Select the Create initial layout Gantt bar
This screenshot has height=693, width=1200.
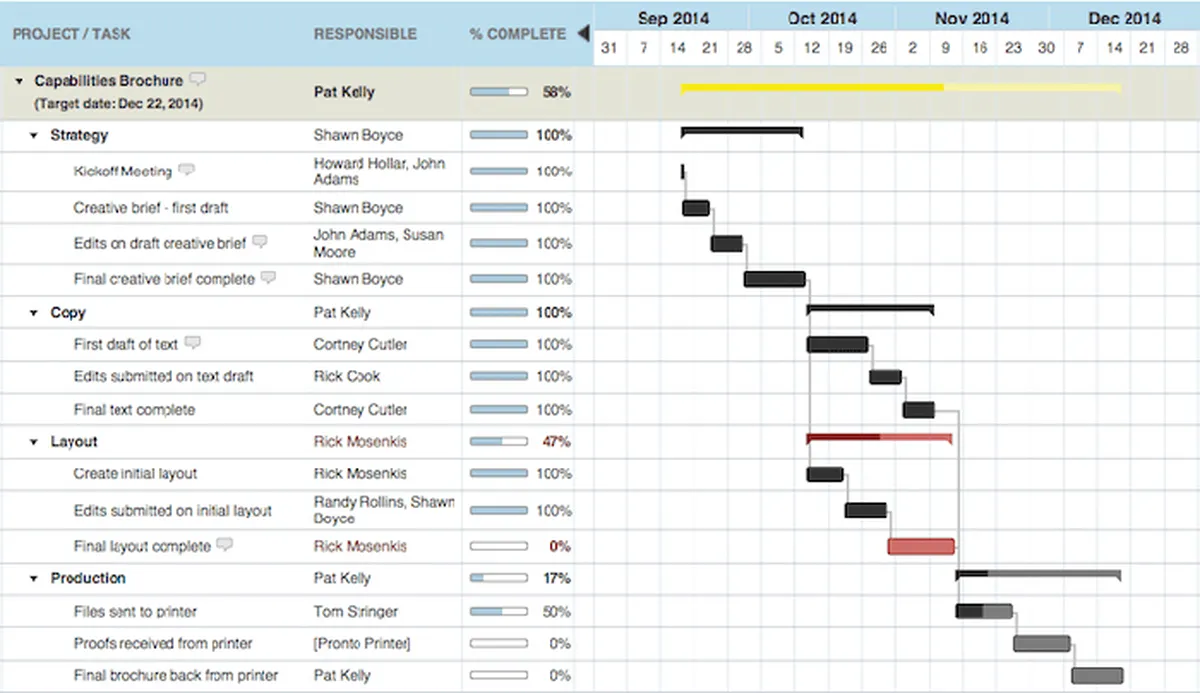(825, 474)
